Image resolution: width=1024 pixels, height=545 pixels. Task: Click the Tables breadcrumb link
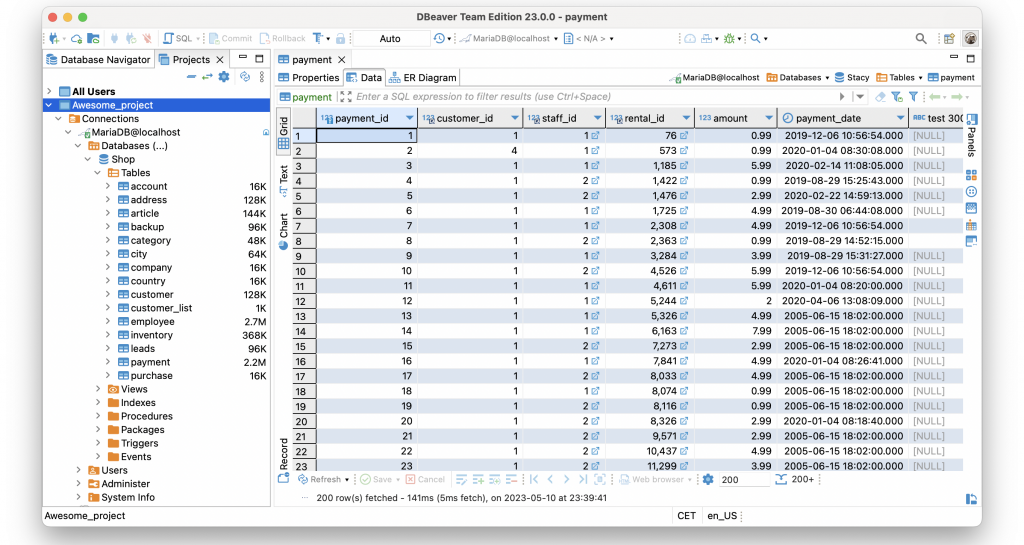(x=895, y=78)
